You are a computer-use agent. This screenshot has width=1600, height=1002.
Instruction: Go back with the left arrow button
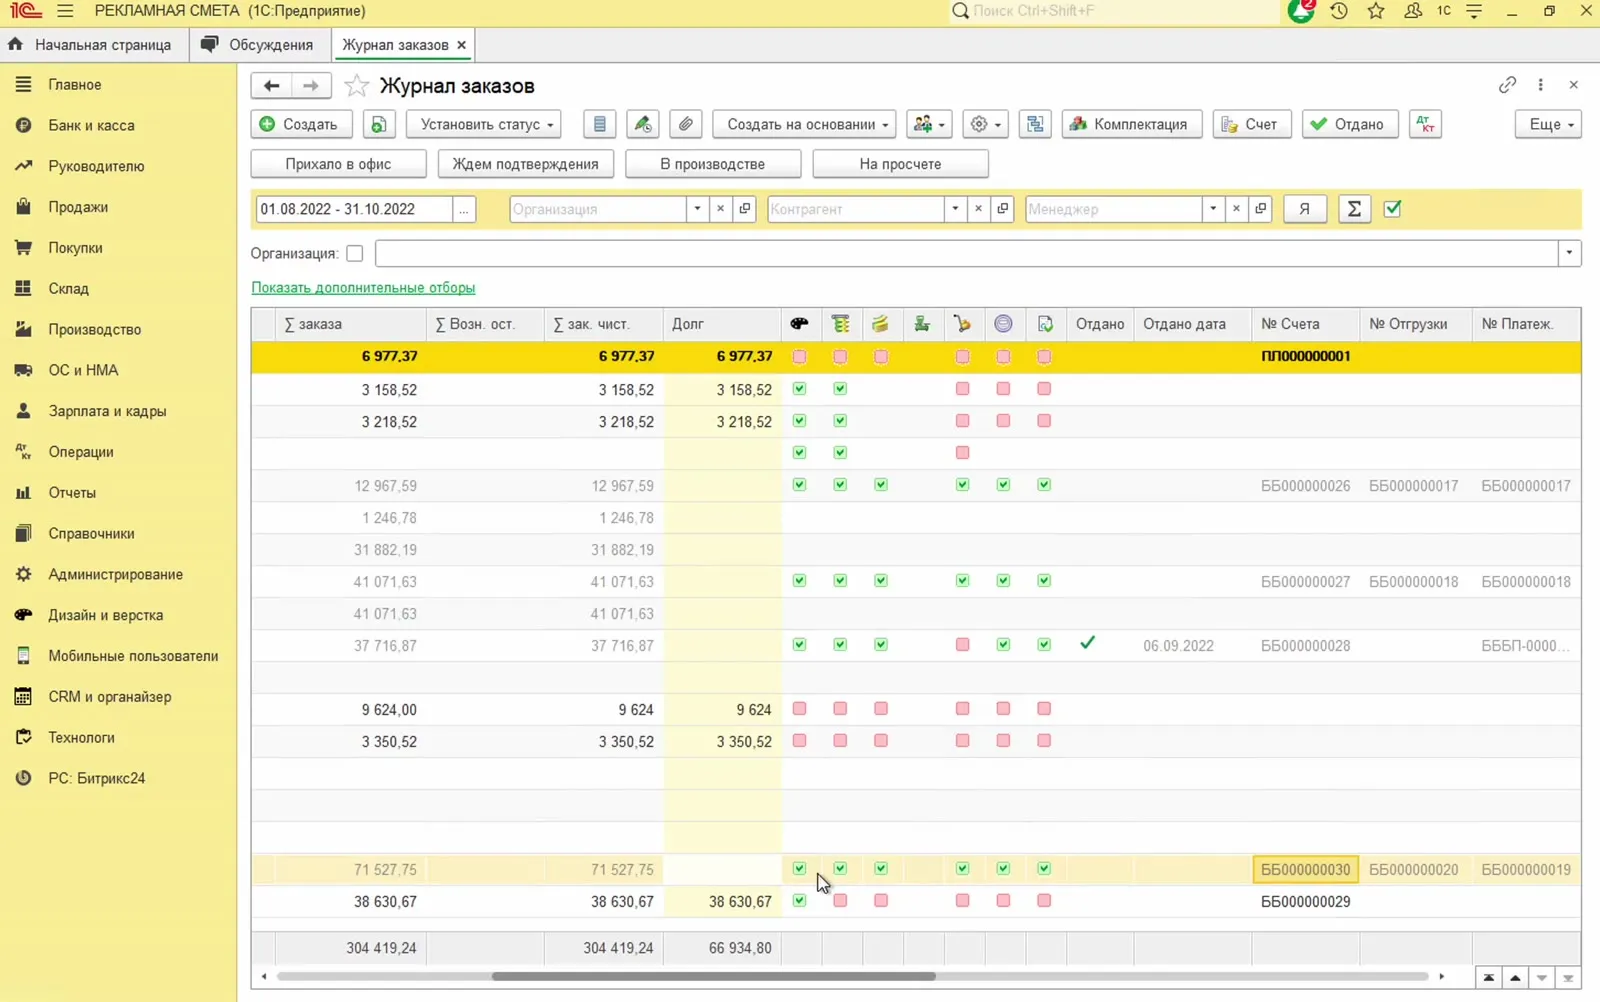coord(271,86)
